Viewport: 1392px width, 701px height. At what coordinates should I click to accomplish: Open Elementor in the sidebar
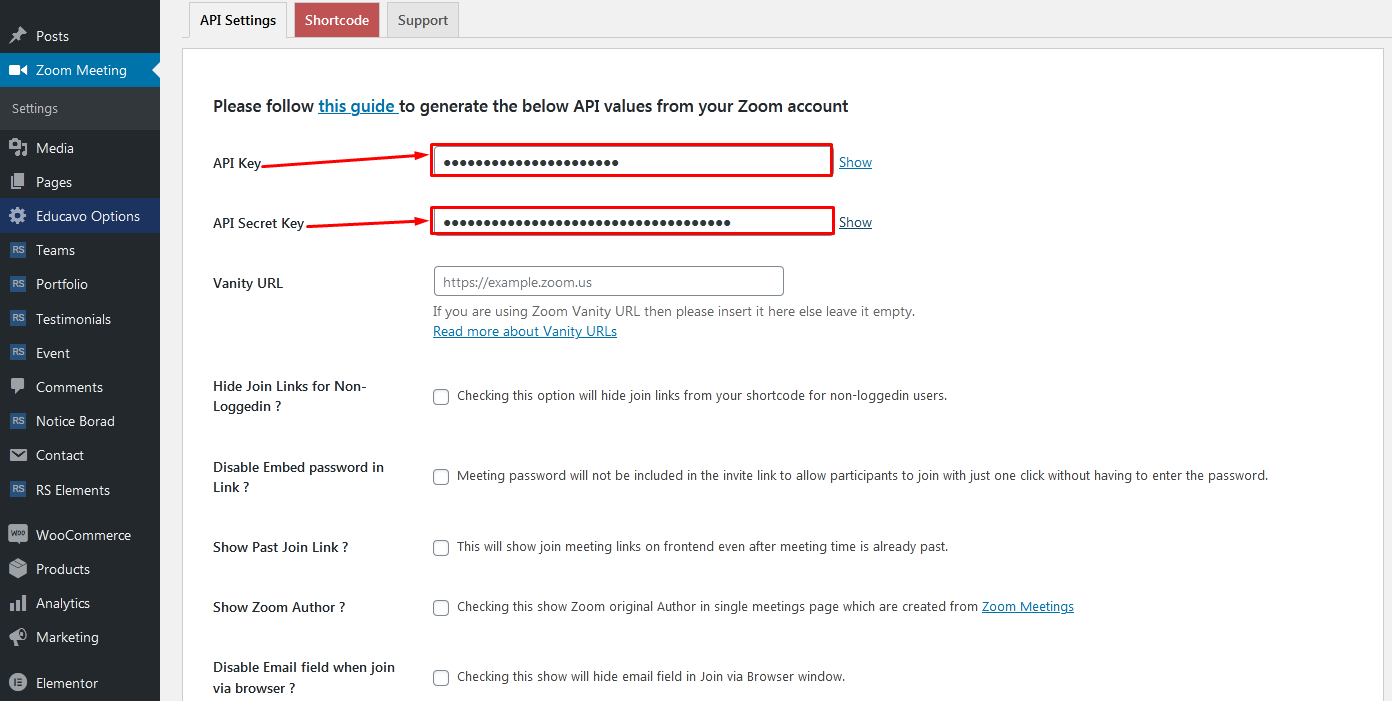[80, 683]
